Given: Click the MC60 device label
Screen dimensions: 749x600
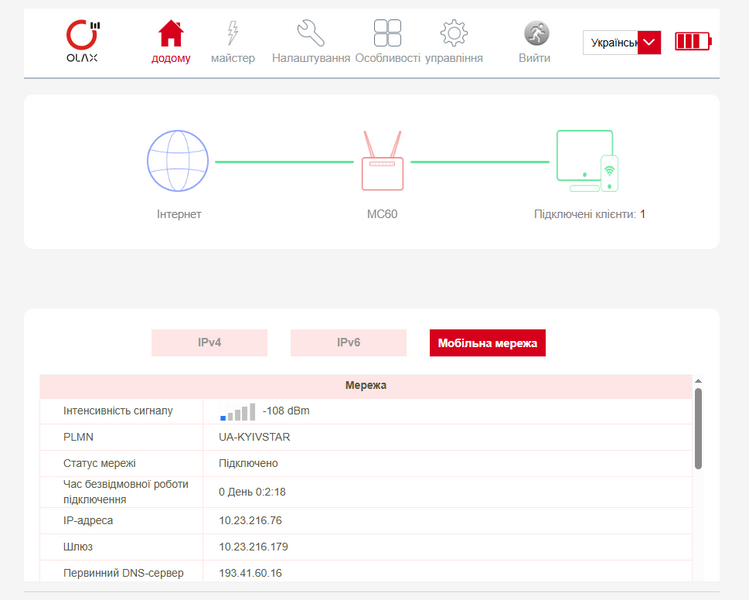Looking at the screenshot, I should [x=382, y=214].
